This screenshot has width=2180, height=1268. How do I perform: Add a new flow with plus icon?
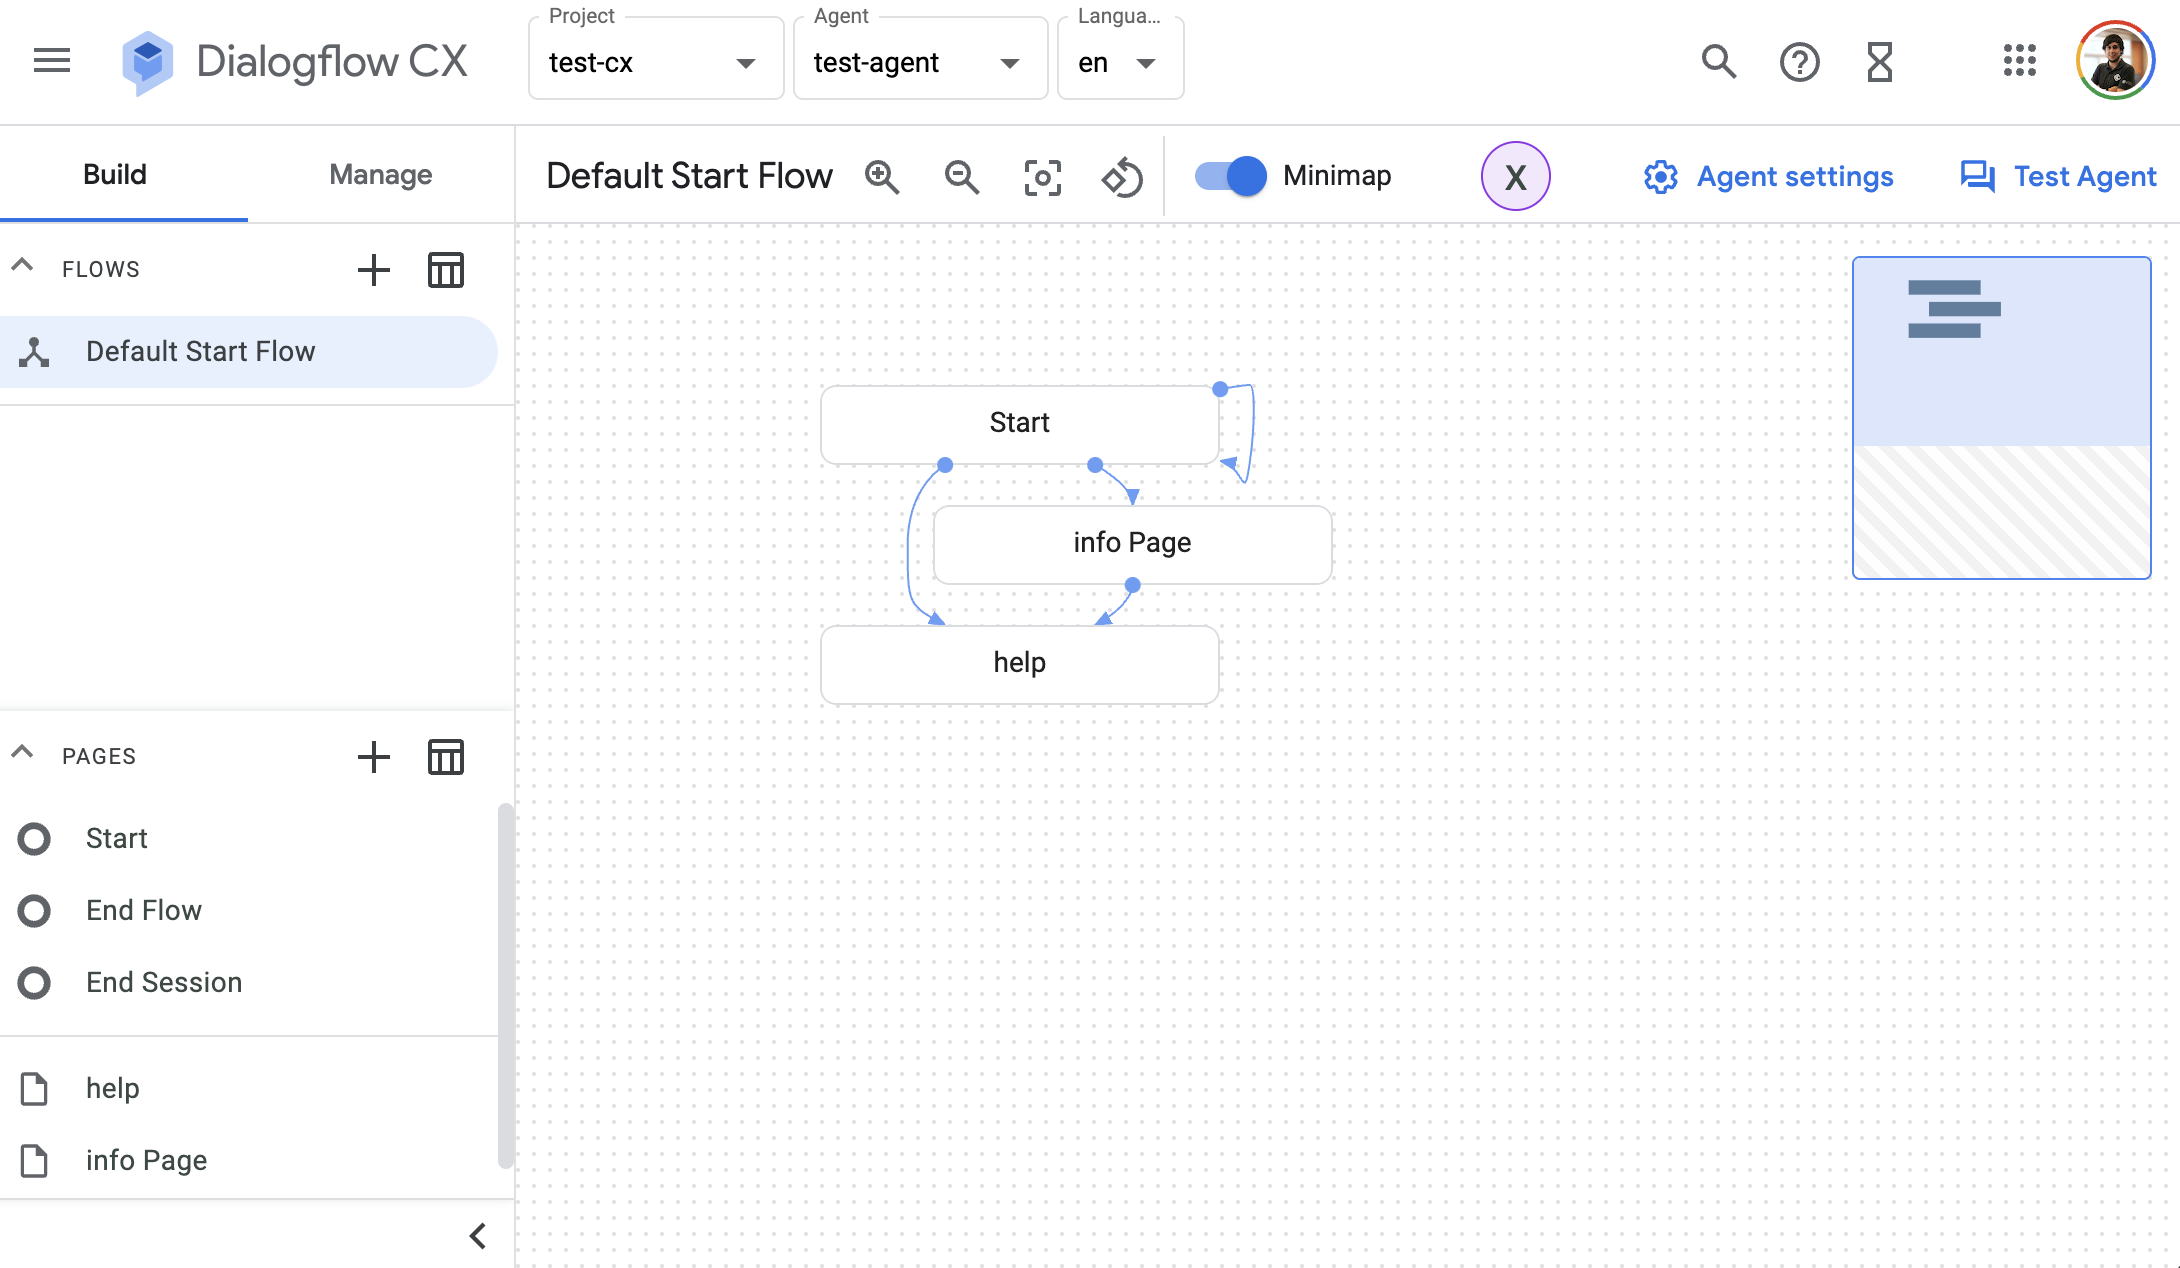[x=374, y=270]
